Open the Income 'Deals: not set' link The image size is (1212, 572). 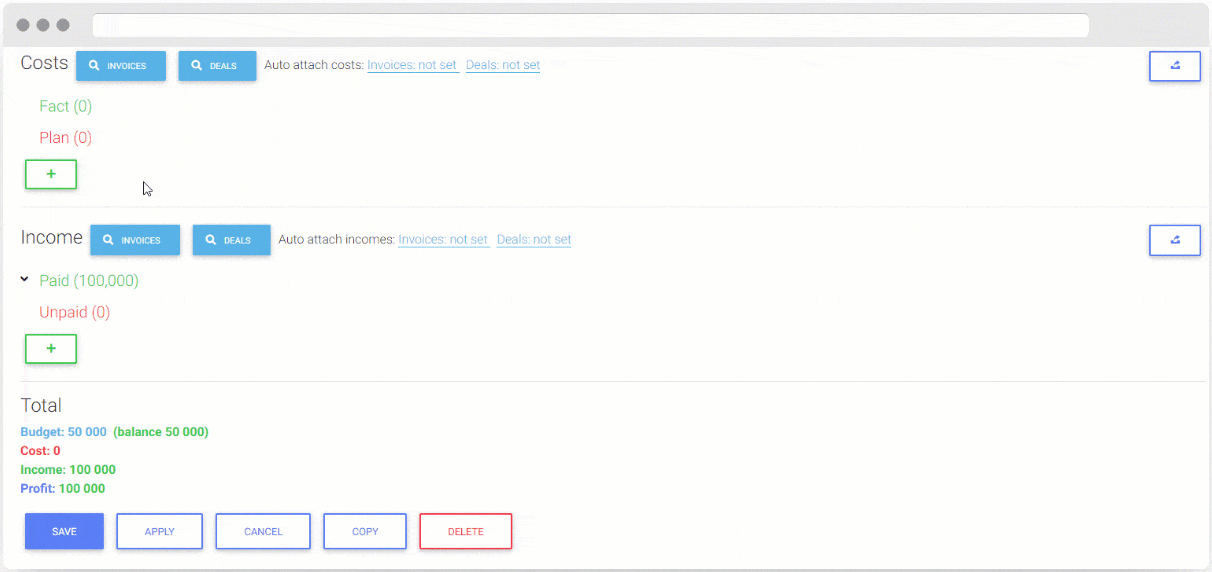534,240
